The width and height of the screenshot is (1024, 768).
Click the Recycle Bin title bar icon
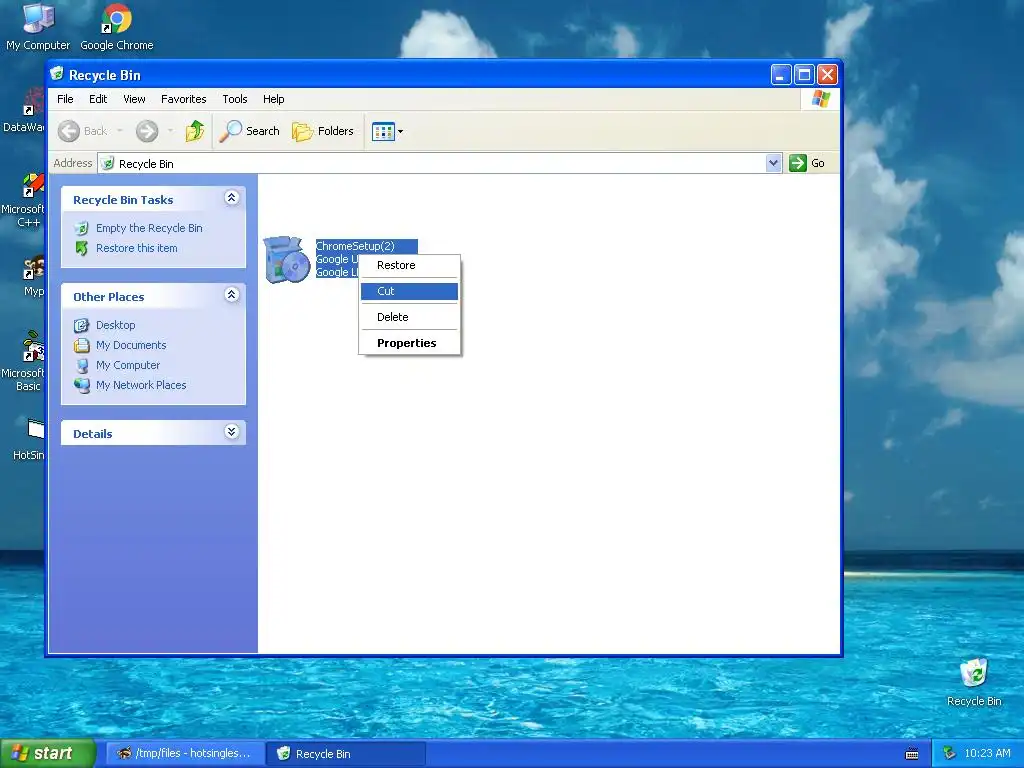[57, 74]
